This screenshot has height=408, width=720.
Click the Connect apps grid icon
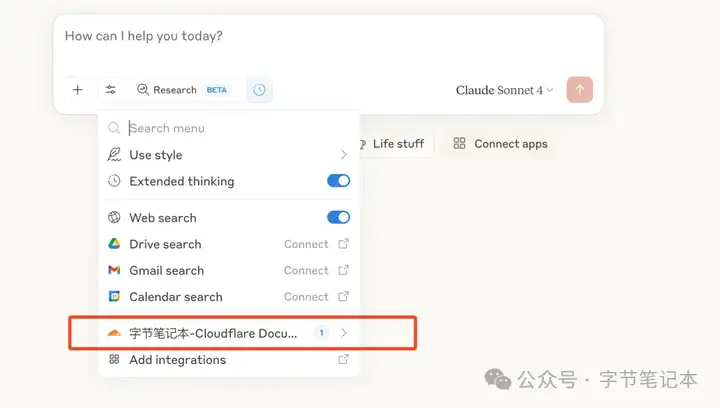click(459, 144)
